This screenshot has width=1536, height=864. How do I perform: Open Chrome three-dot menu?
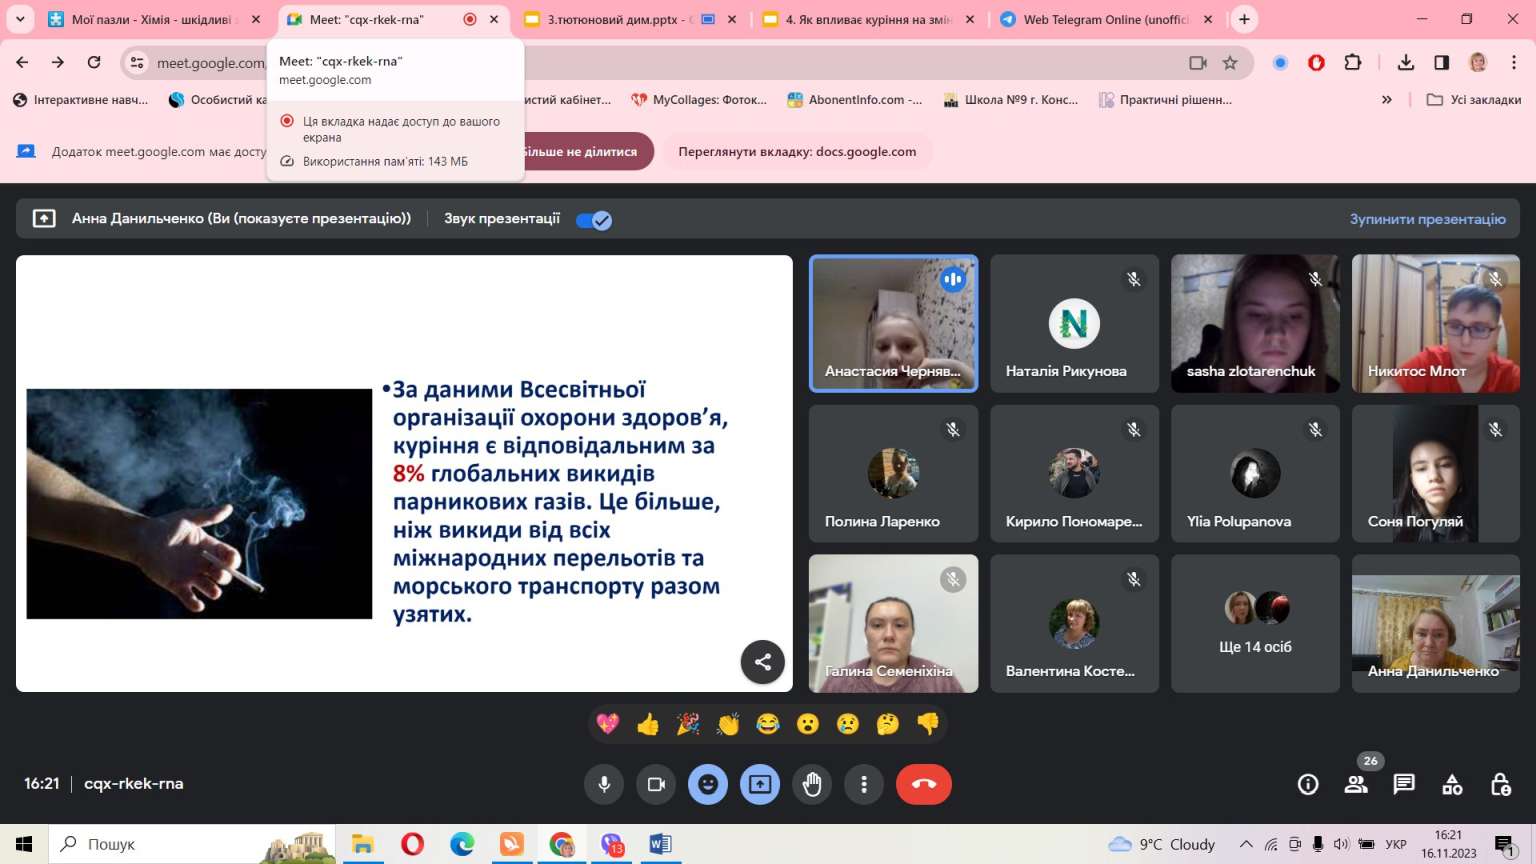(1514, 62)
